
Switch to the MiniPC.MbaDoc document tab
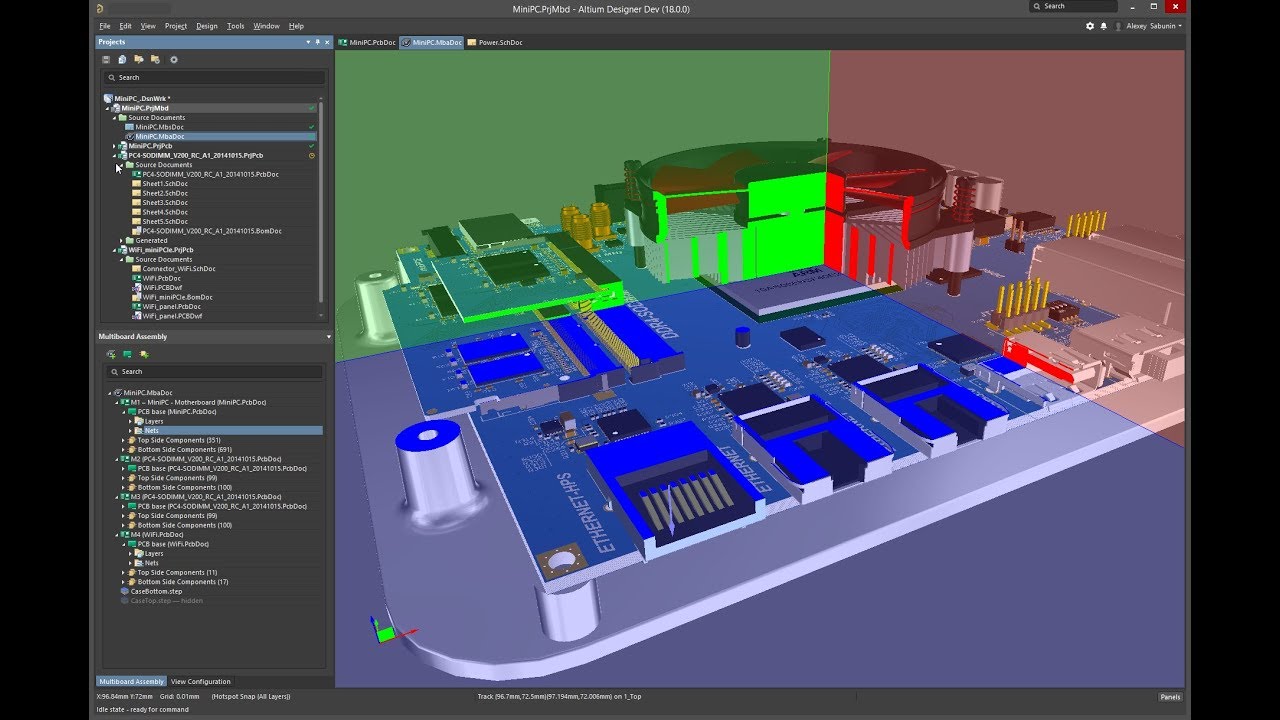click(x=432, y=43)
